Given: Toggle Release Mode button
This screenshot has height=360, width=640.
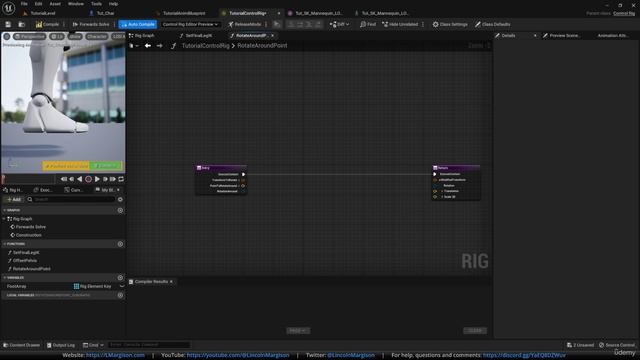Looking at the screenshot, I should tap(244, 24).
